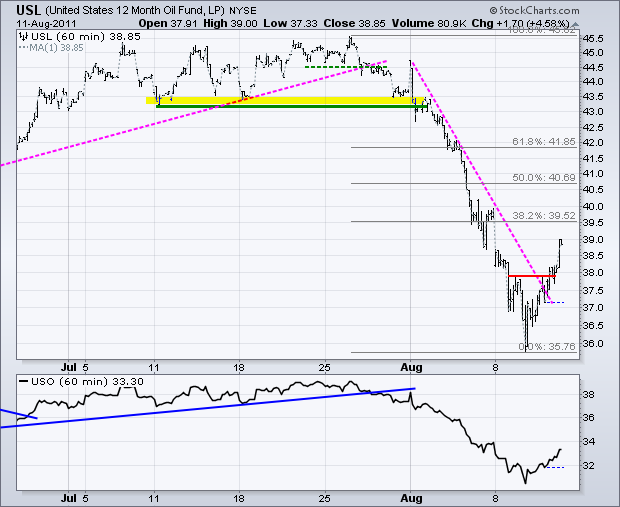Click the 50.0%: 40.69 Fibonacci label
620x507 pixels.
[544, 178]
